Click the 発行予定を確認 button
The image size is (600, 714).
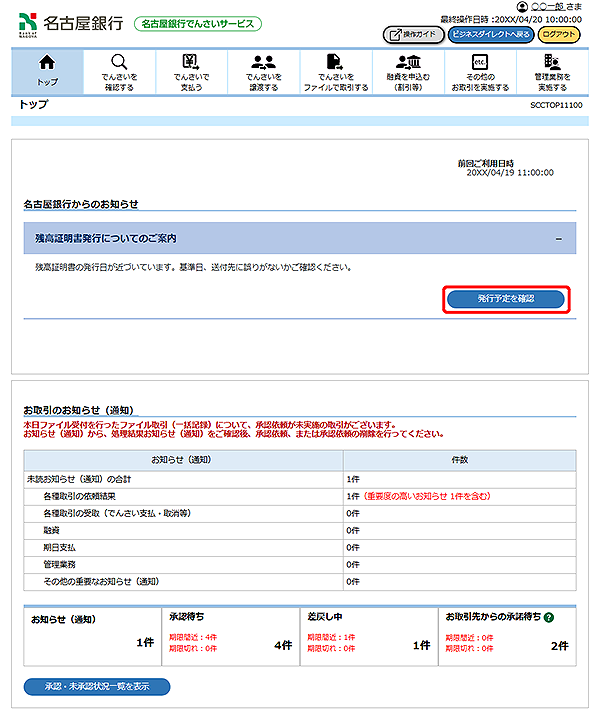[x=506, y=299]
